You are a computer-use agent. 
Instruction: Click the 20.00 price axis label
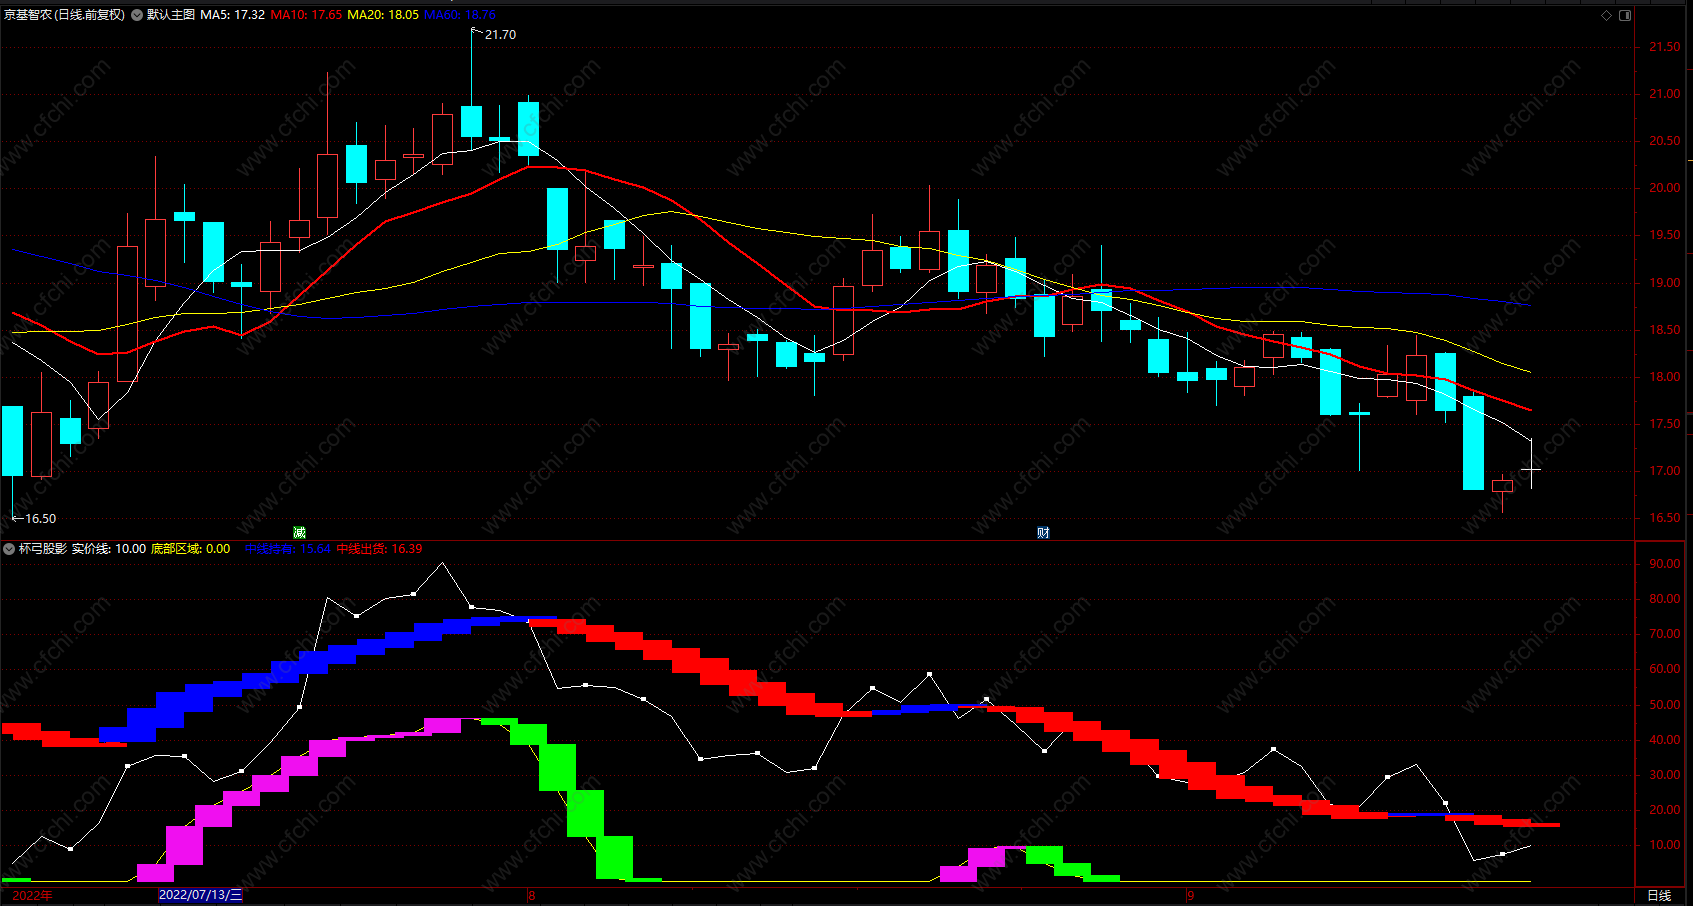pos(1664,188)
